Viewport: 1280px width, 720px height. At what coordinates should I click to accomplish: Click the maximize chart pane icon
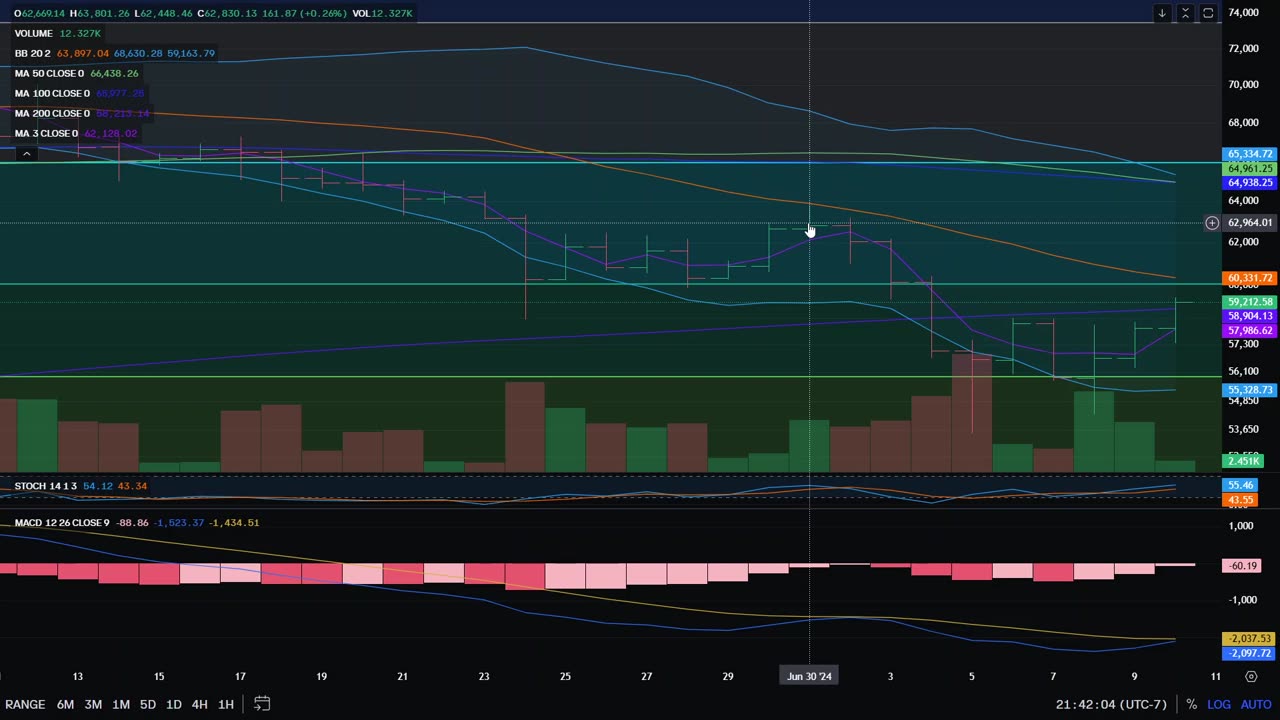[x=1208, y=13]
